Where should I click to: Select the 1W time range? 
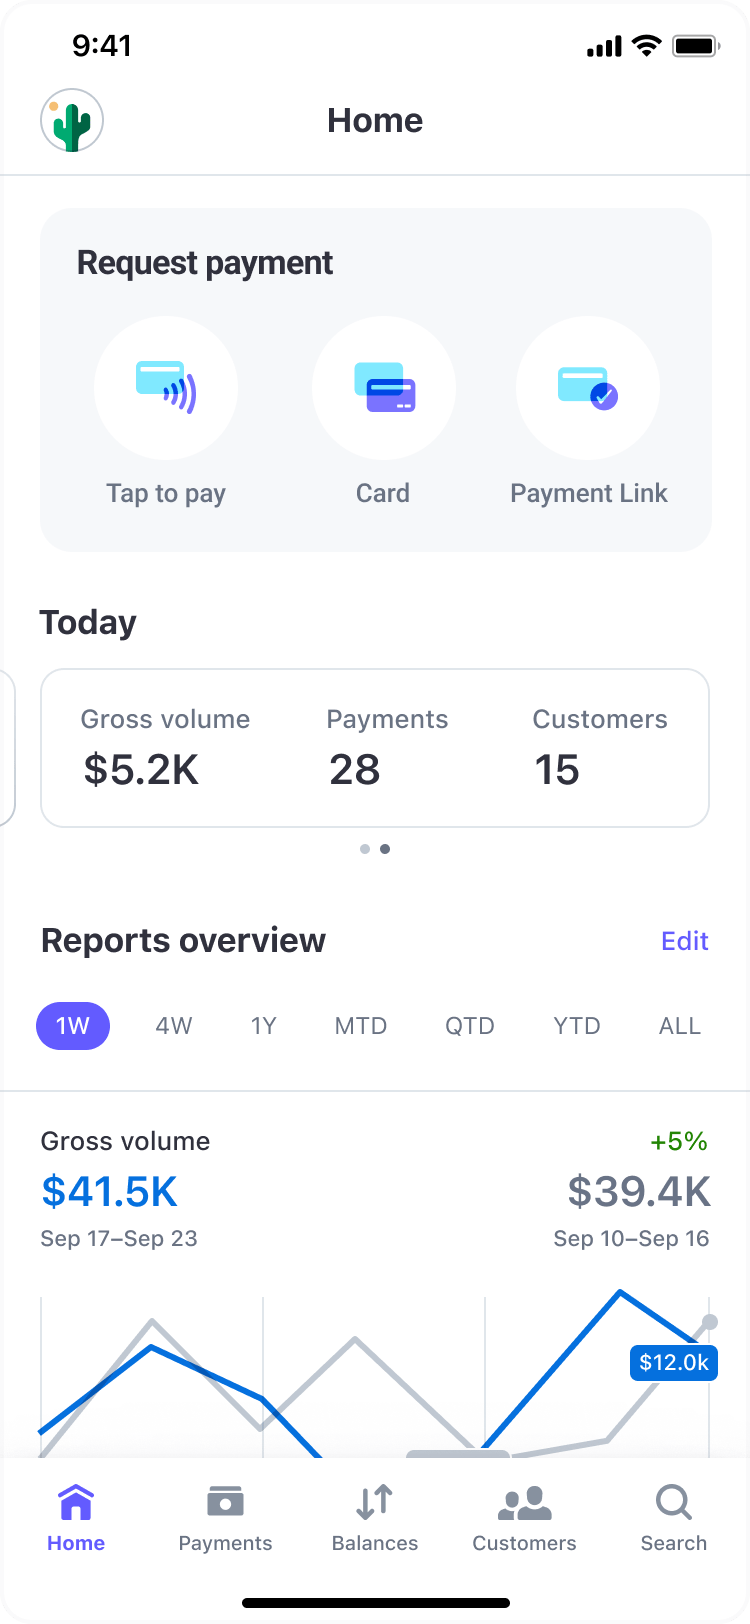pos(73,1026)
